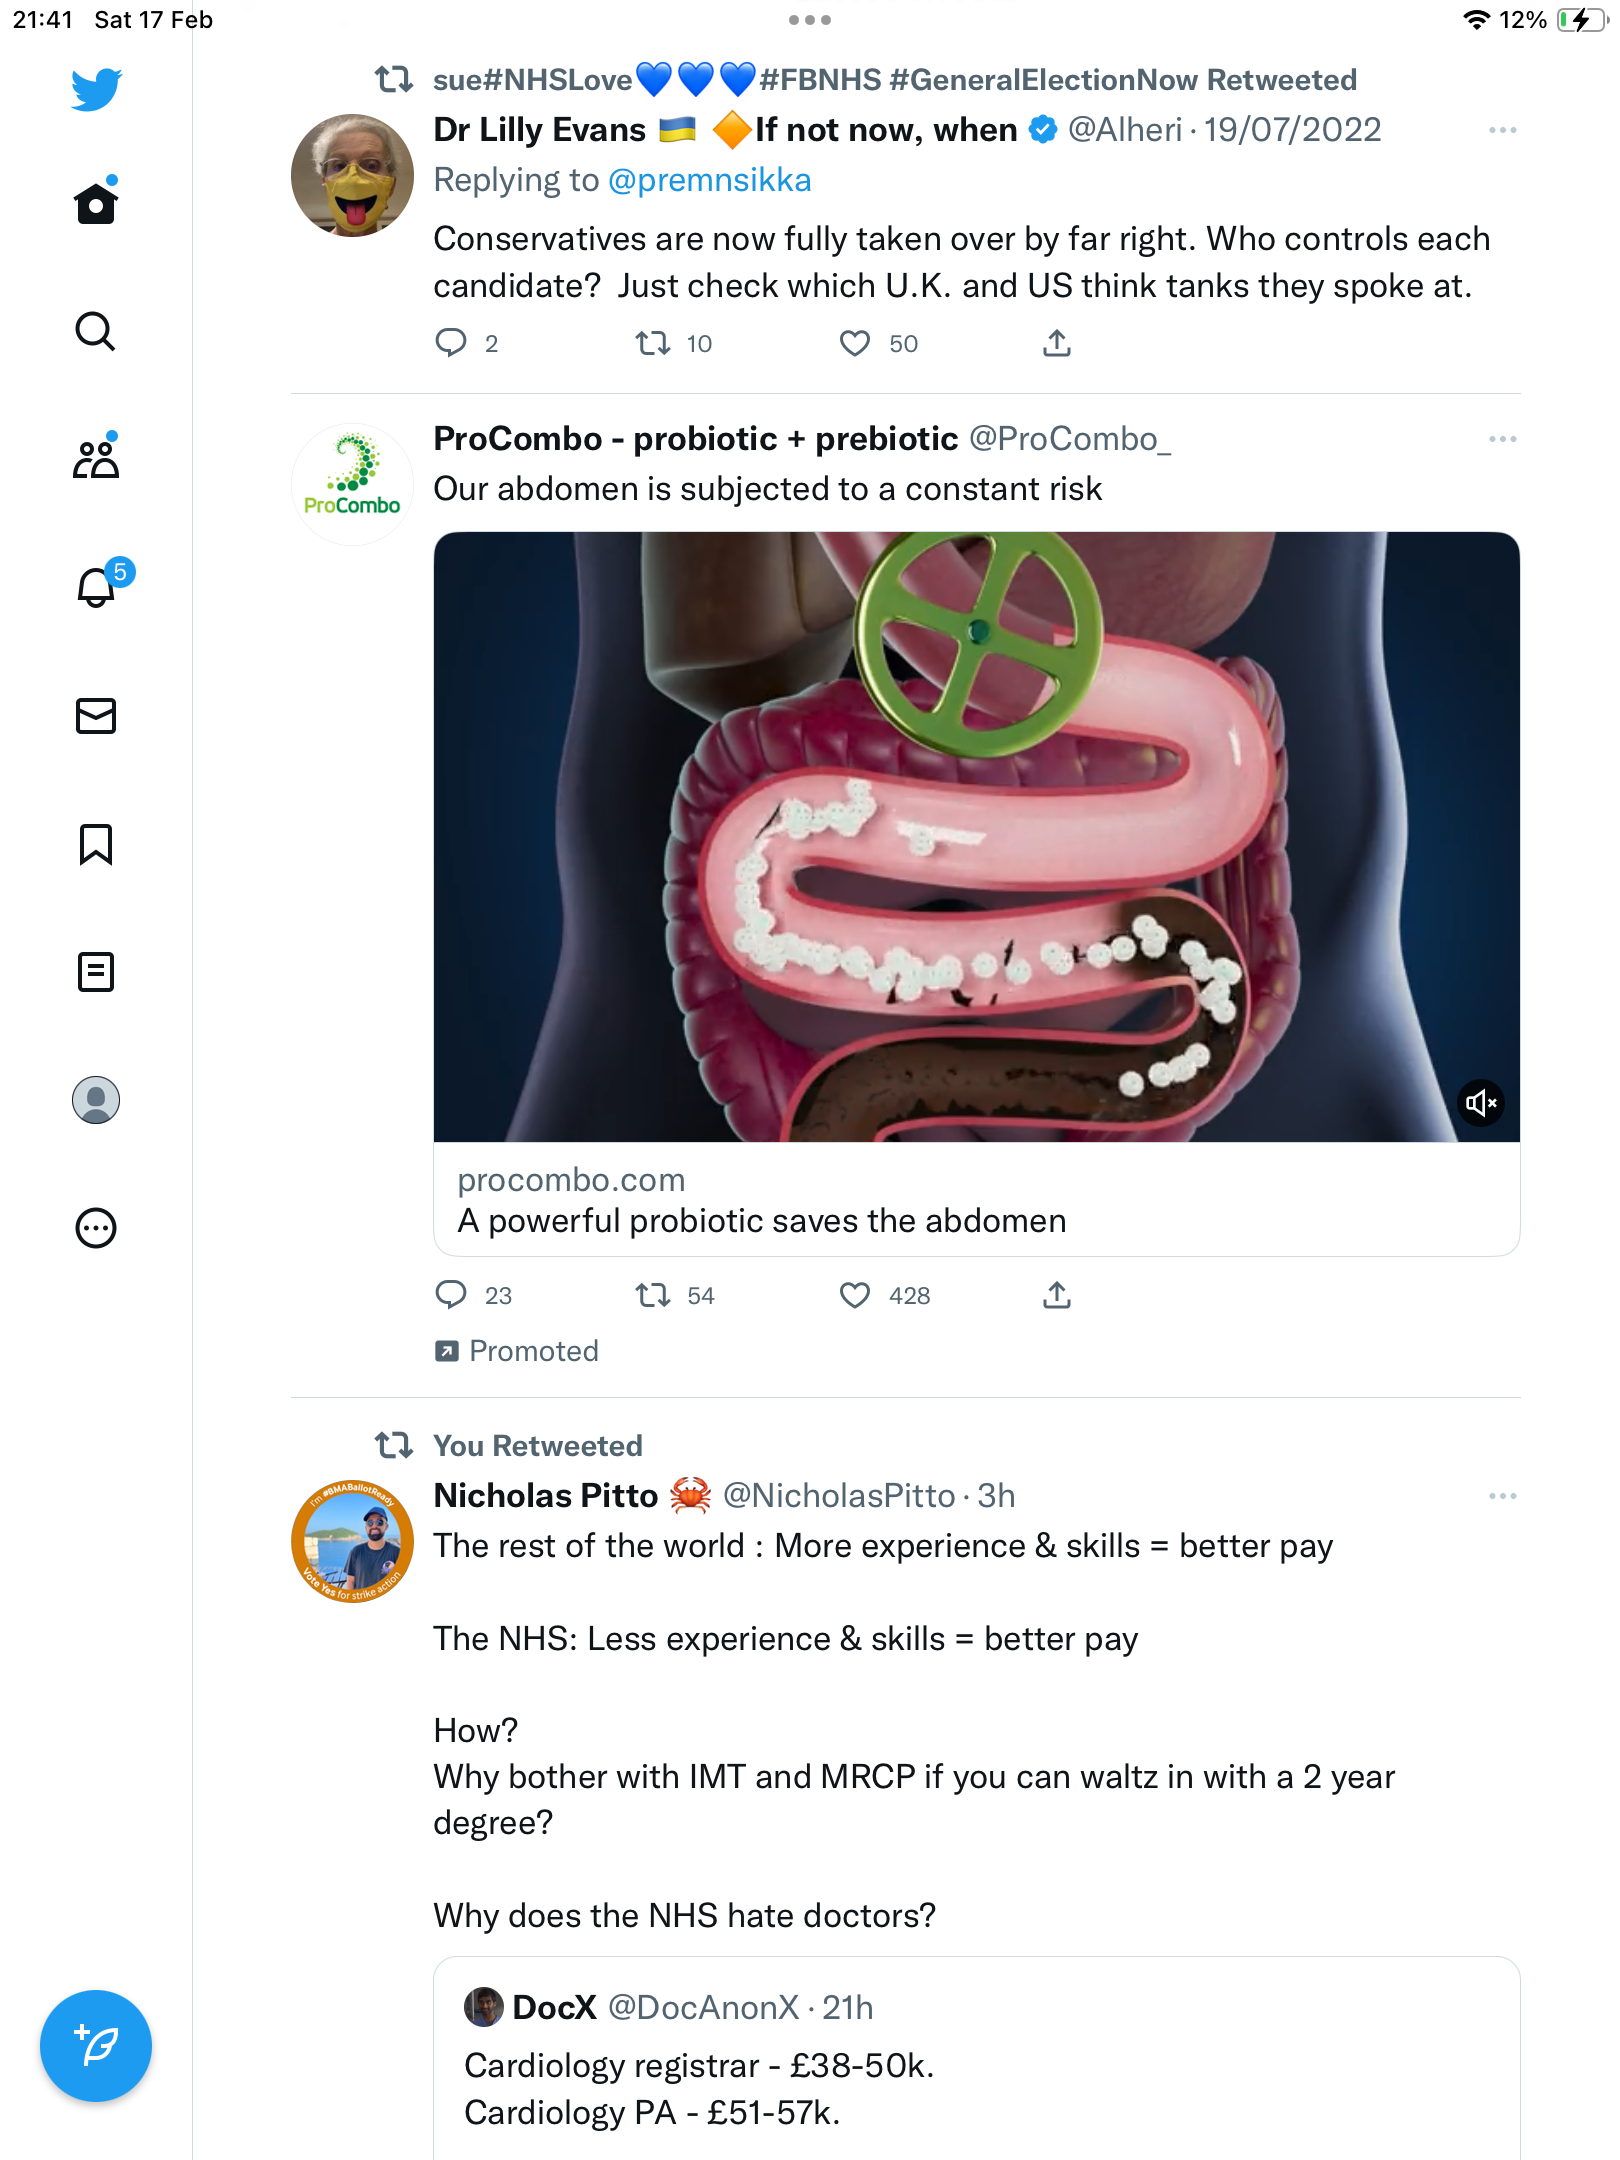Image resolution: width=1620 pixels, height=2160 pixels.
Task: Open the Search magnifier in sidebar
Action: pos(96,331)
